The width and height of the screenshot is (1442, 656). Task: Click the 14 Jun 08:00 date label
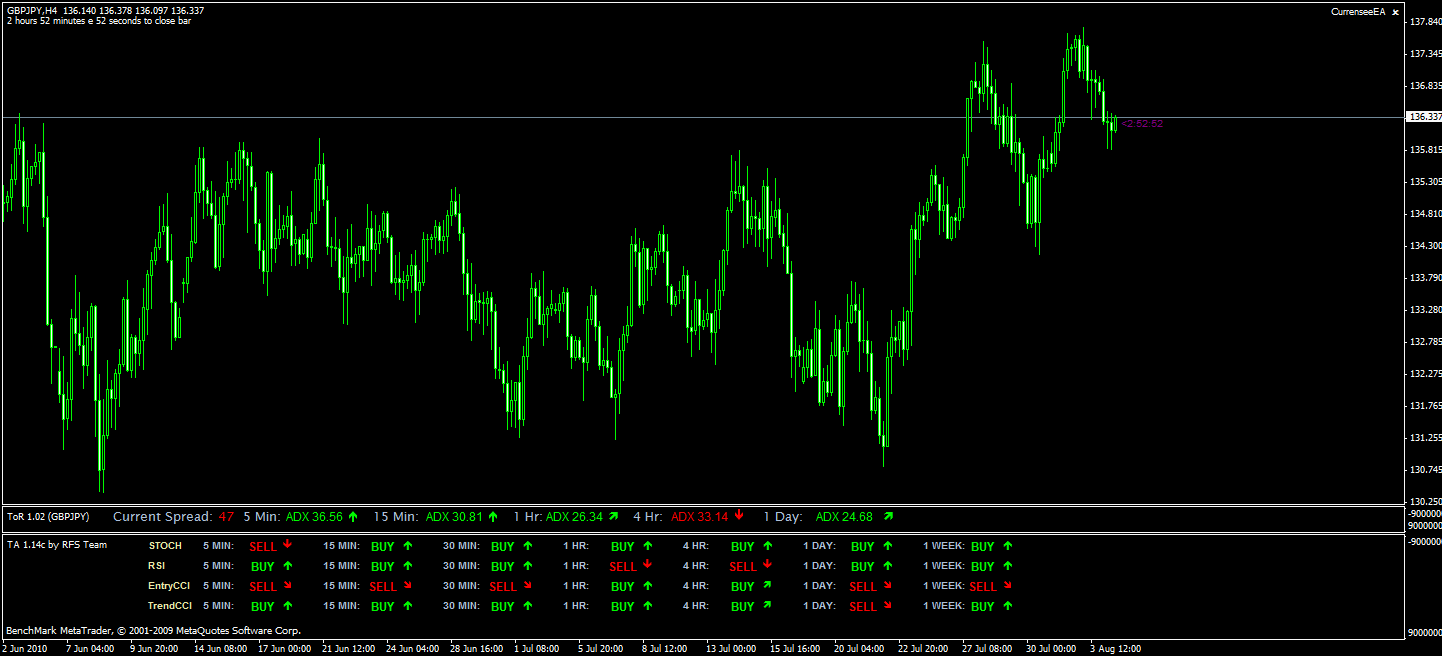(x=220, y=648)
